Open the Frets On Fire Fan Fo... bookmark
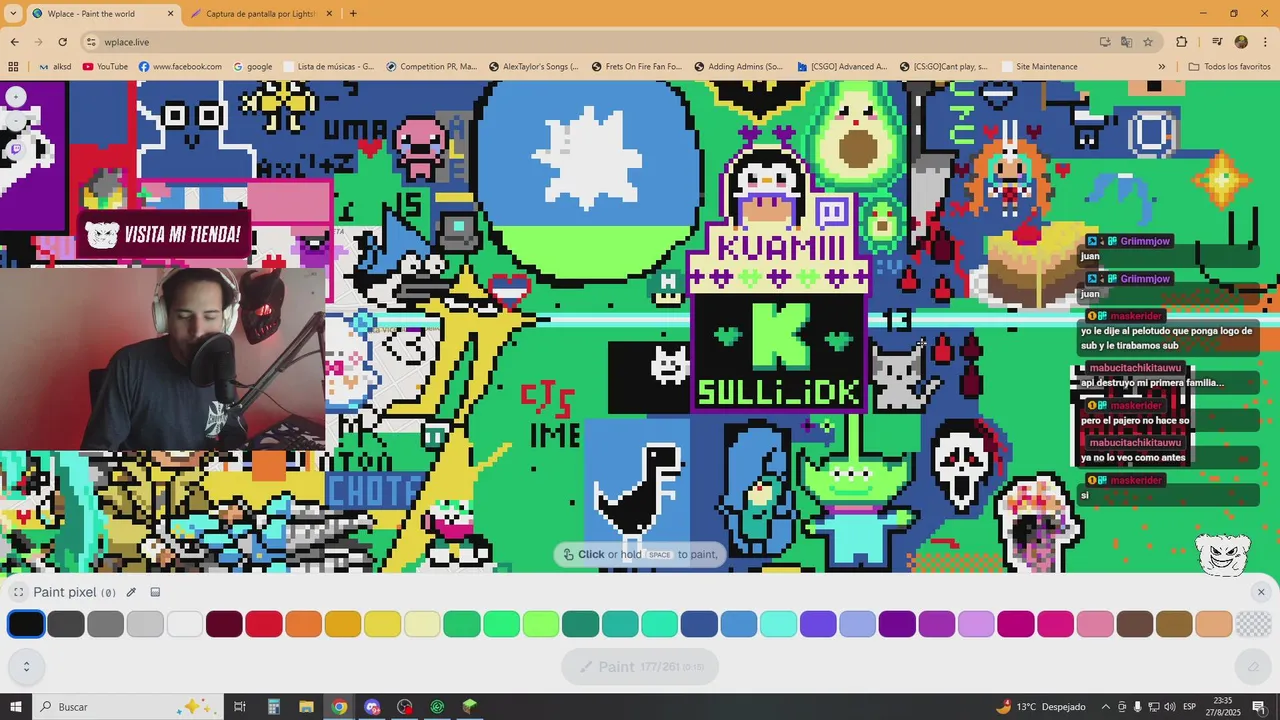Viewport: 1280px width, 720px height. [x=636, y=67]
